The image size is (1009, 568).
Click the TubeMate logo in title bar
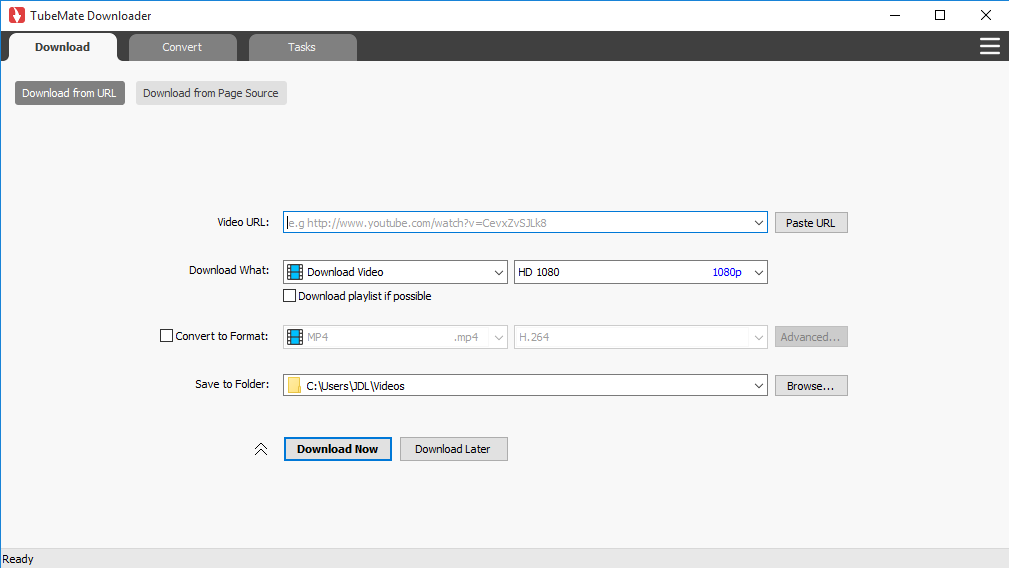[x=17, y=15]
